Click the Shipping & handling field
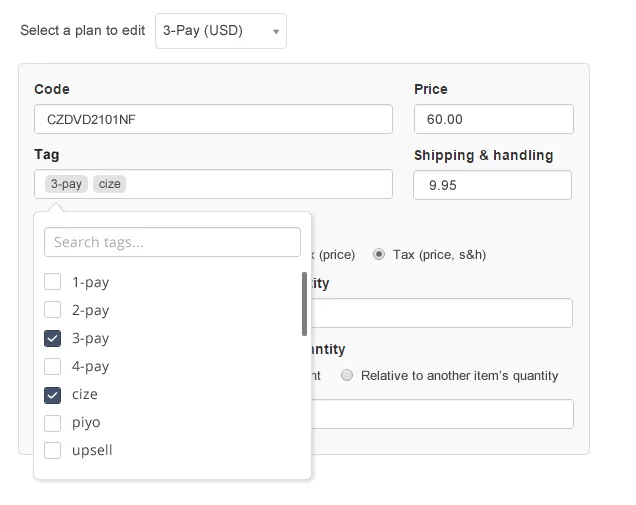The width and height of the screenshot is (636, 505). click(492, 185)
